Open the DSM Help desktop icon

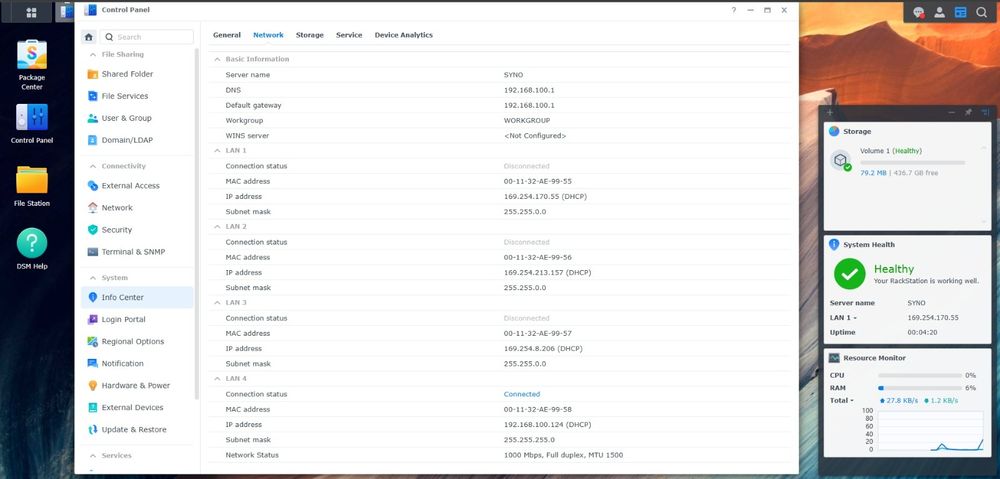(x=32, y=249)
